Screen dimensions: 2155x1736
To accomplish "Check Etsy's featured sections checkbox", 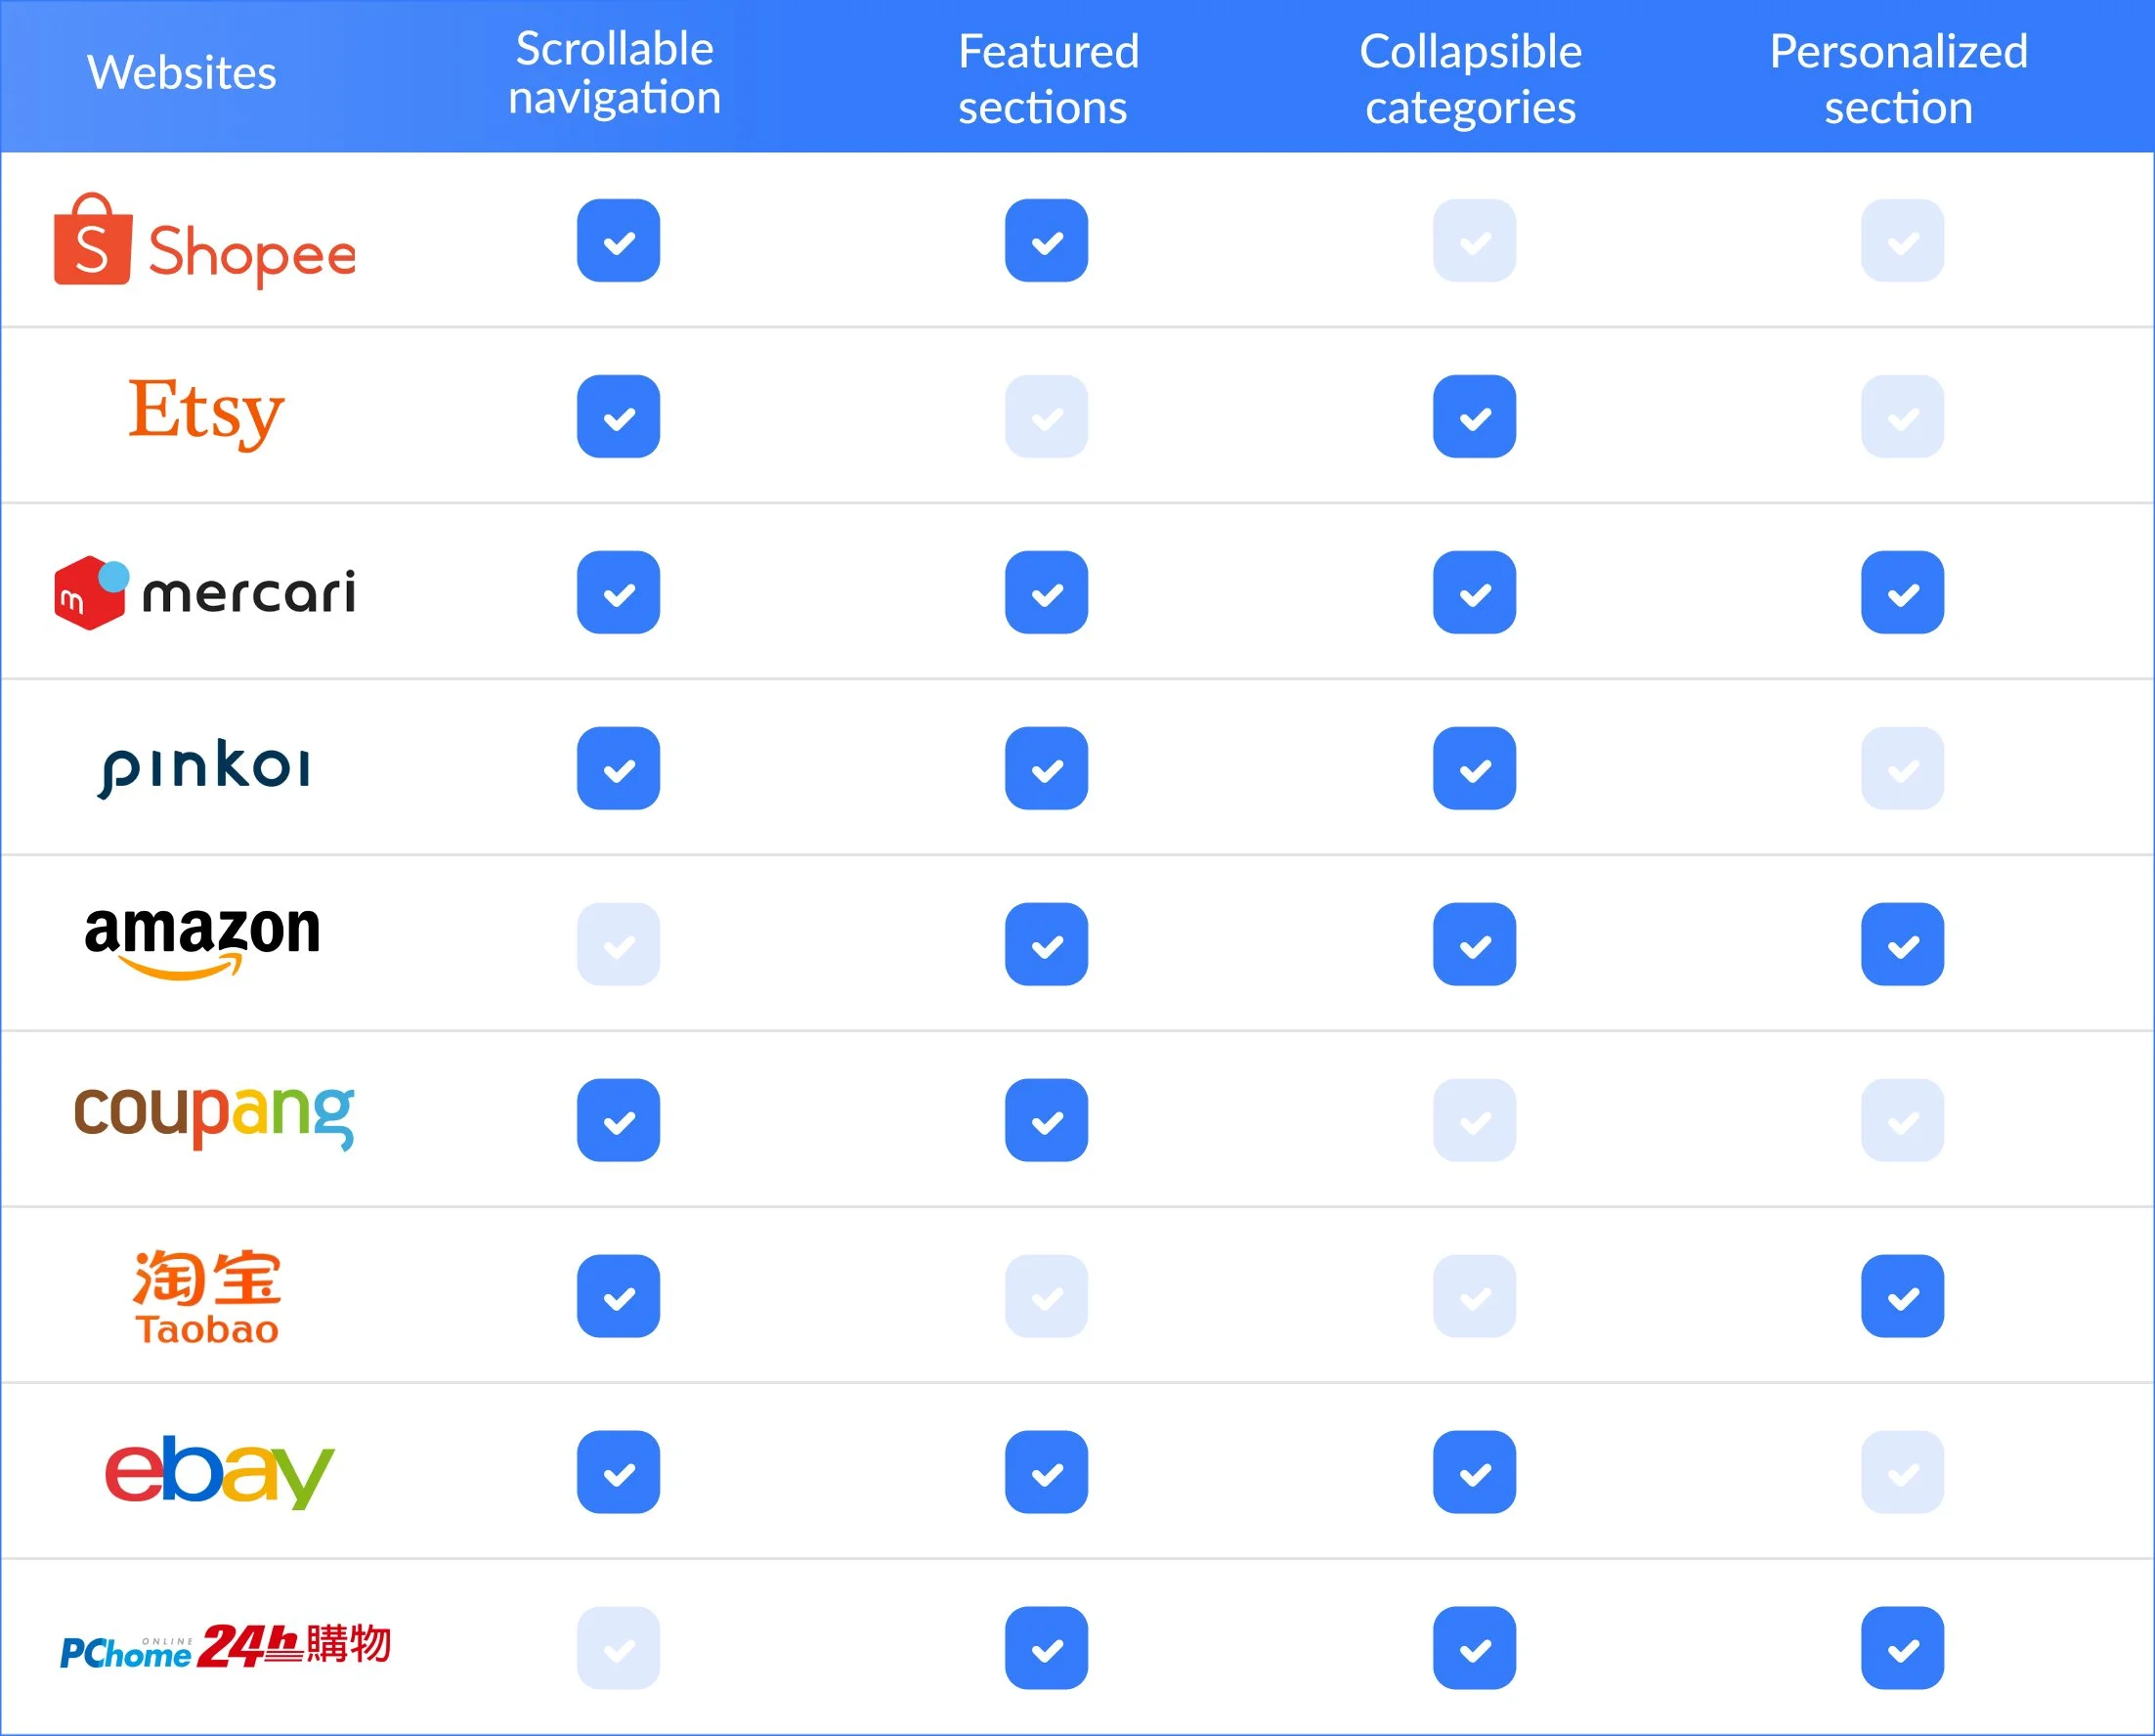I will click(1046, 417).
